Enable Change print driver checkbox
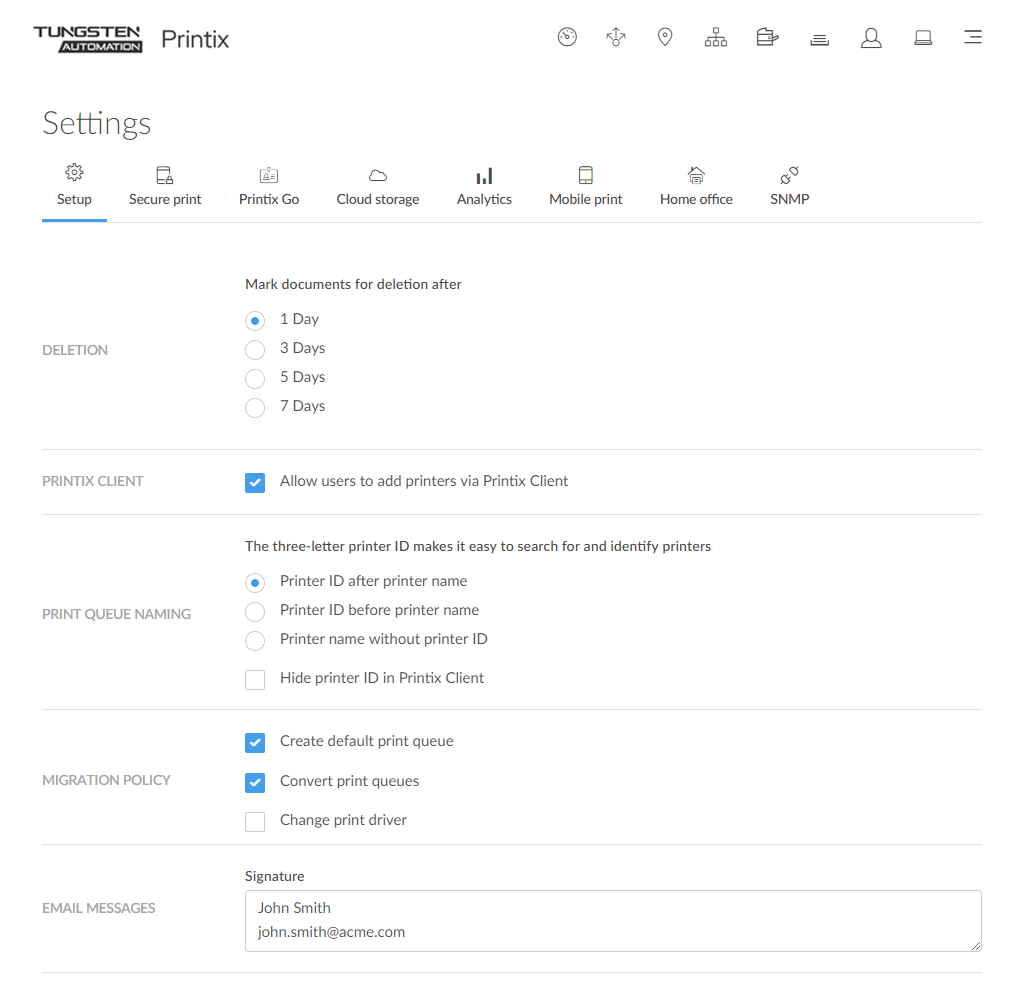The width and height of the screenshot is (1024, 1004). (255, 821)
